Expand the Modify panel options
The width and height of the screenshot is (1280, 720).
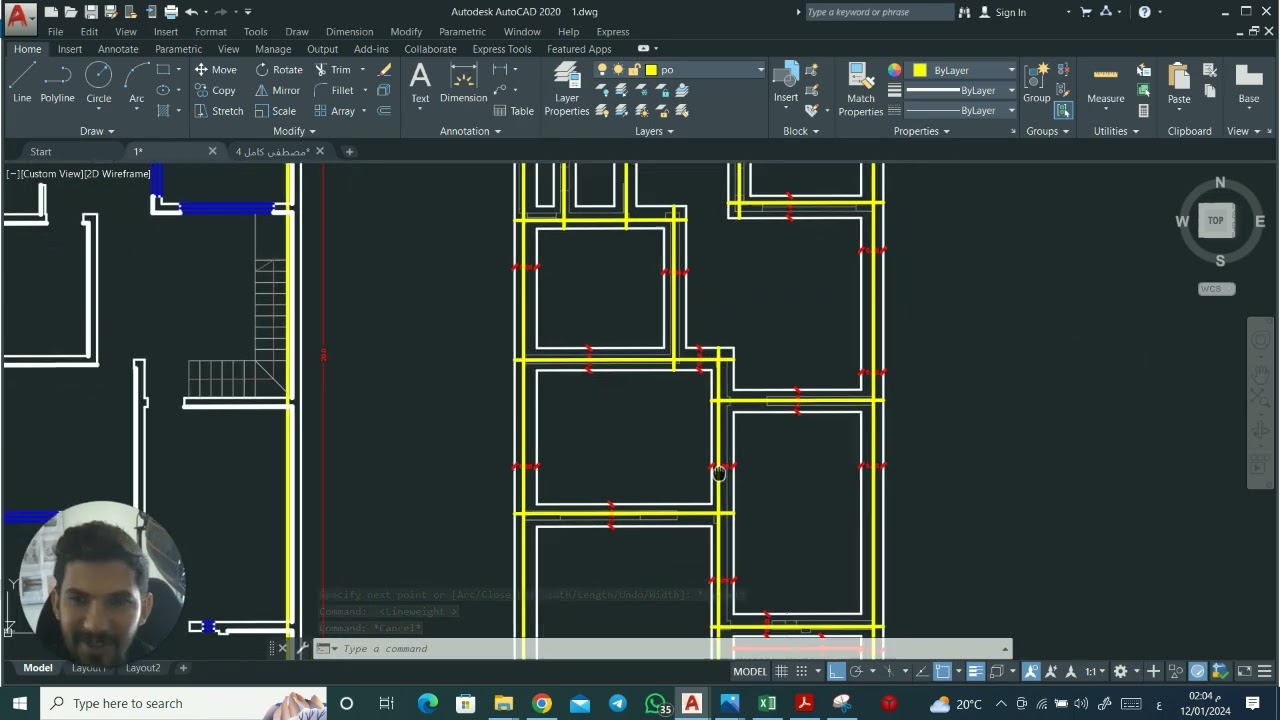pyautogui.click(x=294, y=131)
